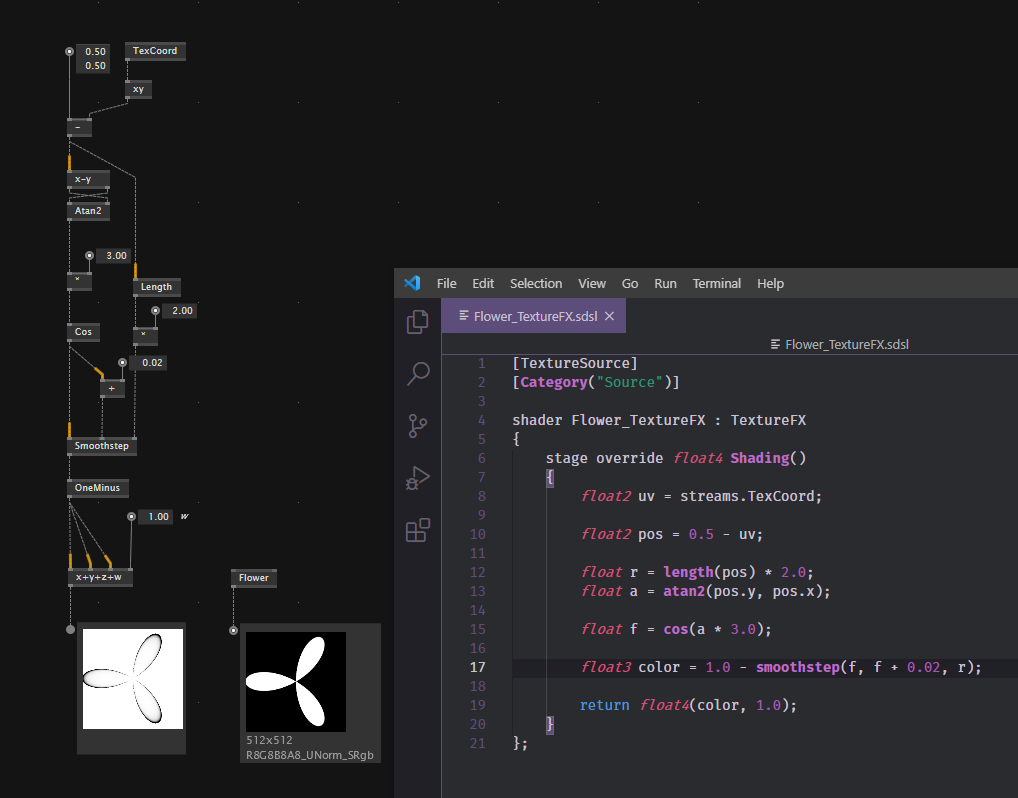
Task: Open the Run menu
Action: tap(665, 284)
